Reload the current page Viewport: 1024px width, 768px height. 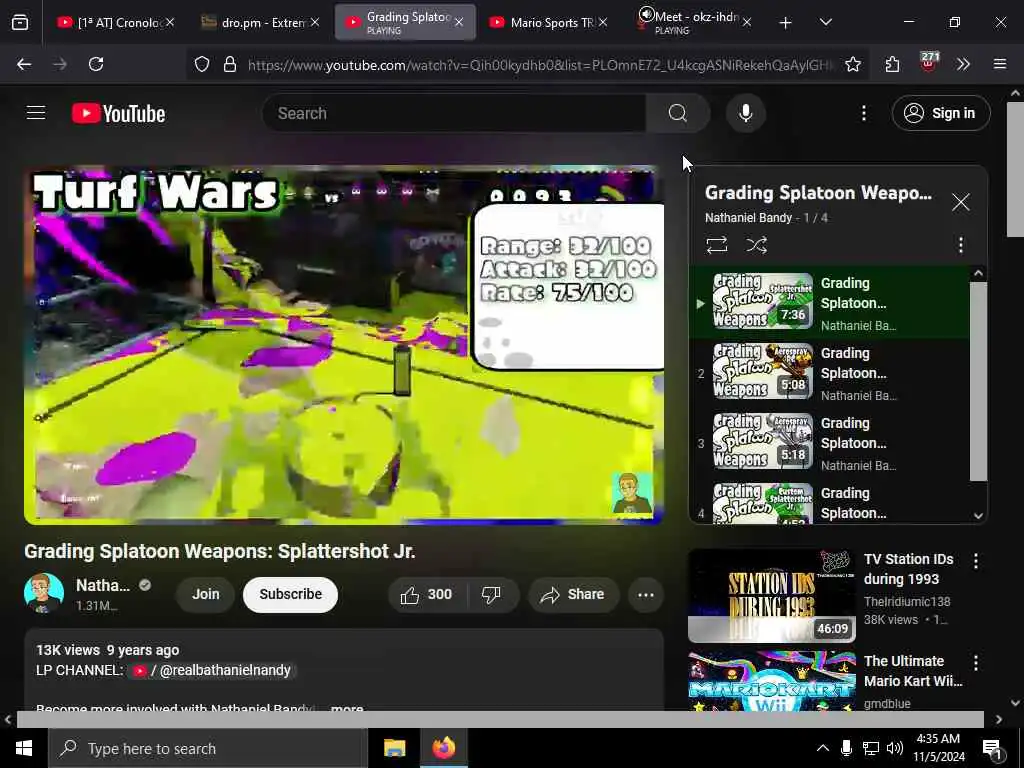coord(96,64)
